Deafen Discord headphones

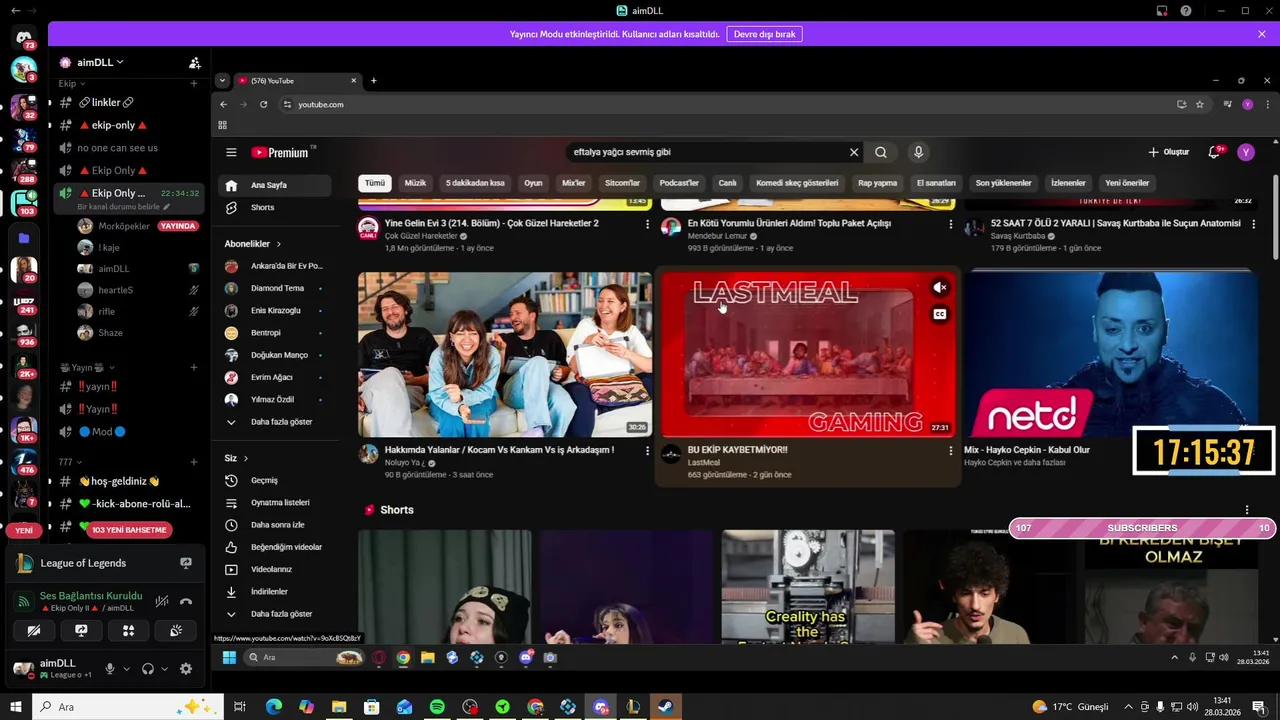pos(148,669)
